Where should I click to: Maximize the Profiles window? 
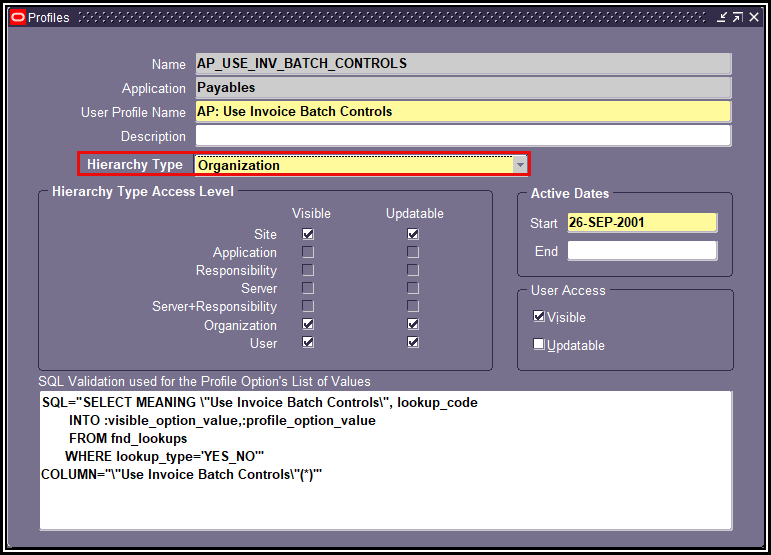(x=738, y=18)
